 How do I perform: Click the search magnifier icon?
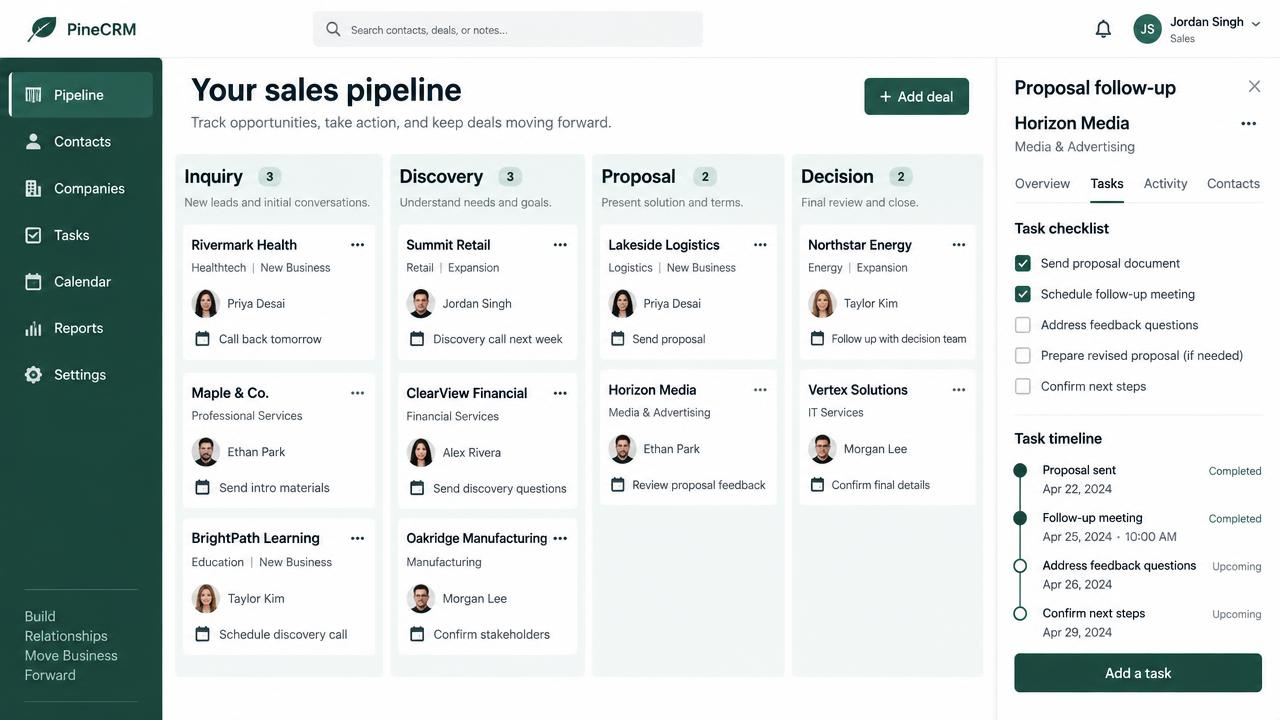click(x=333, y=29)
